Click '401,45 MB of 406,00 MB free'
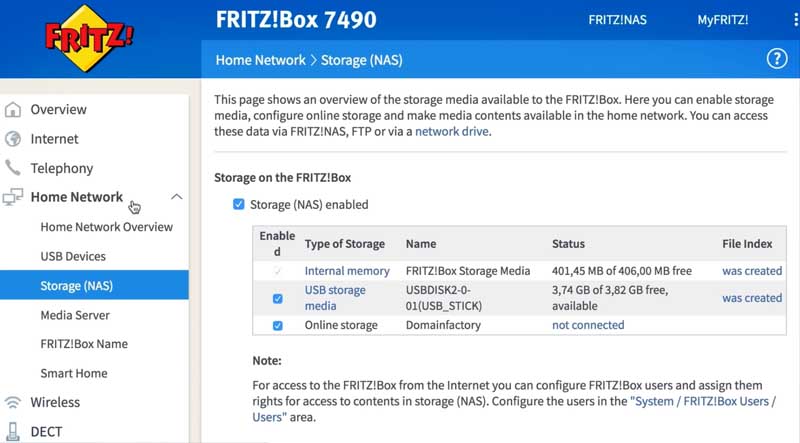Screen dimensions: 800x443 621,271
